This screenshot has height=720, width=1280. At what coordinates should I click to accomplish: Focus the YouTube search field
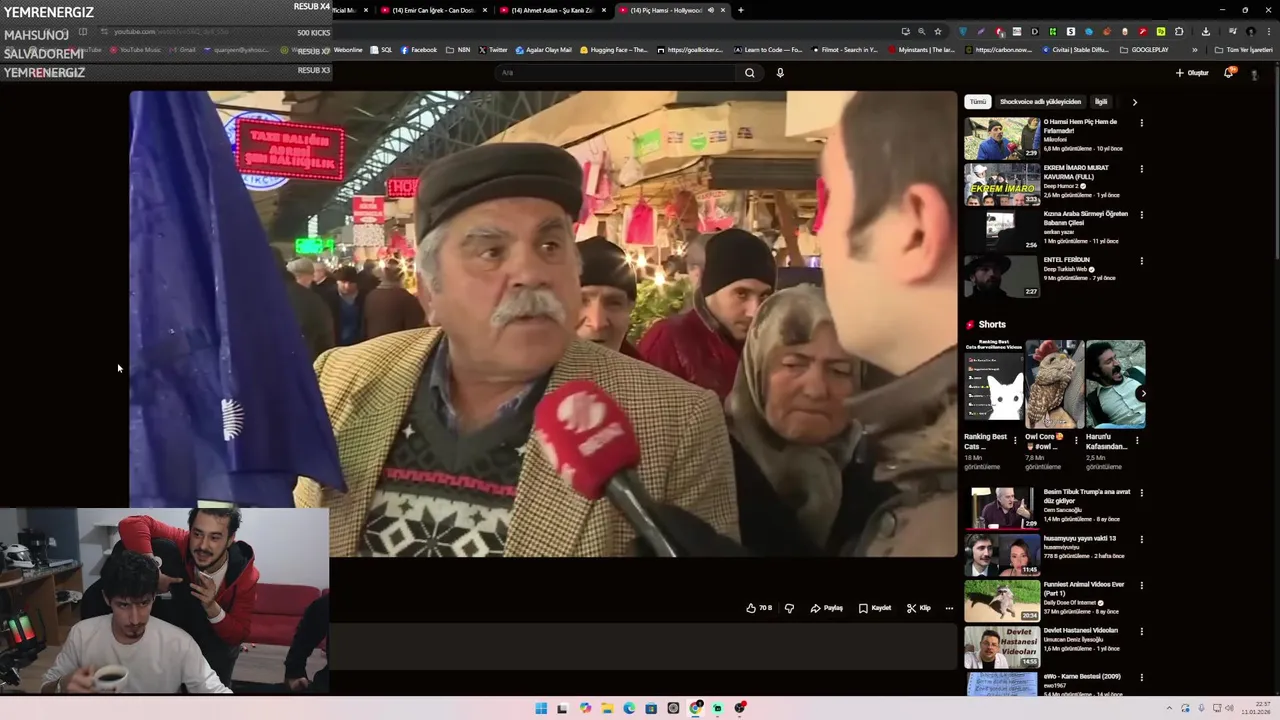click(616, 72)
